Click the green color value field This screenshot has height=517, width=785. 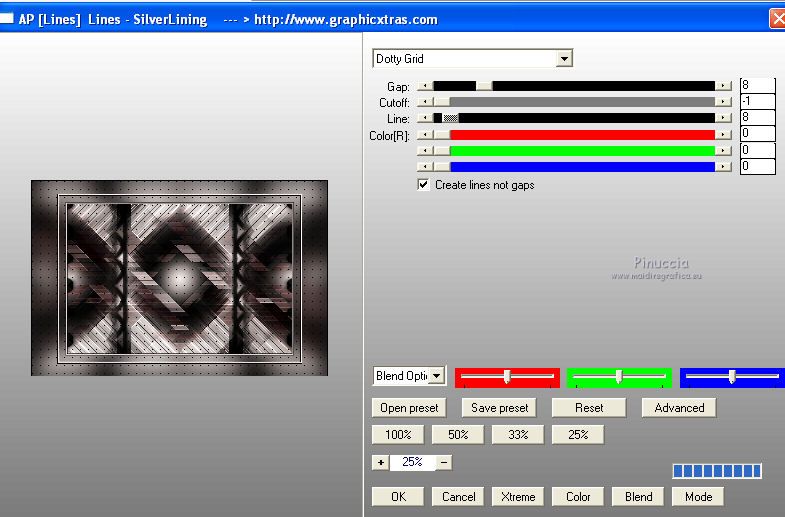757,150
